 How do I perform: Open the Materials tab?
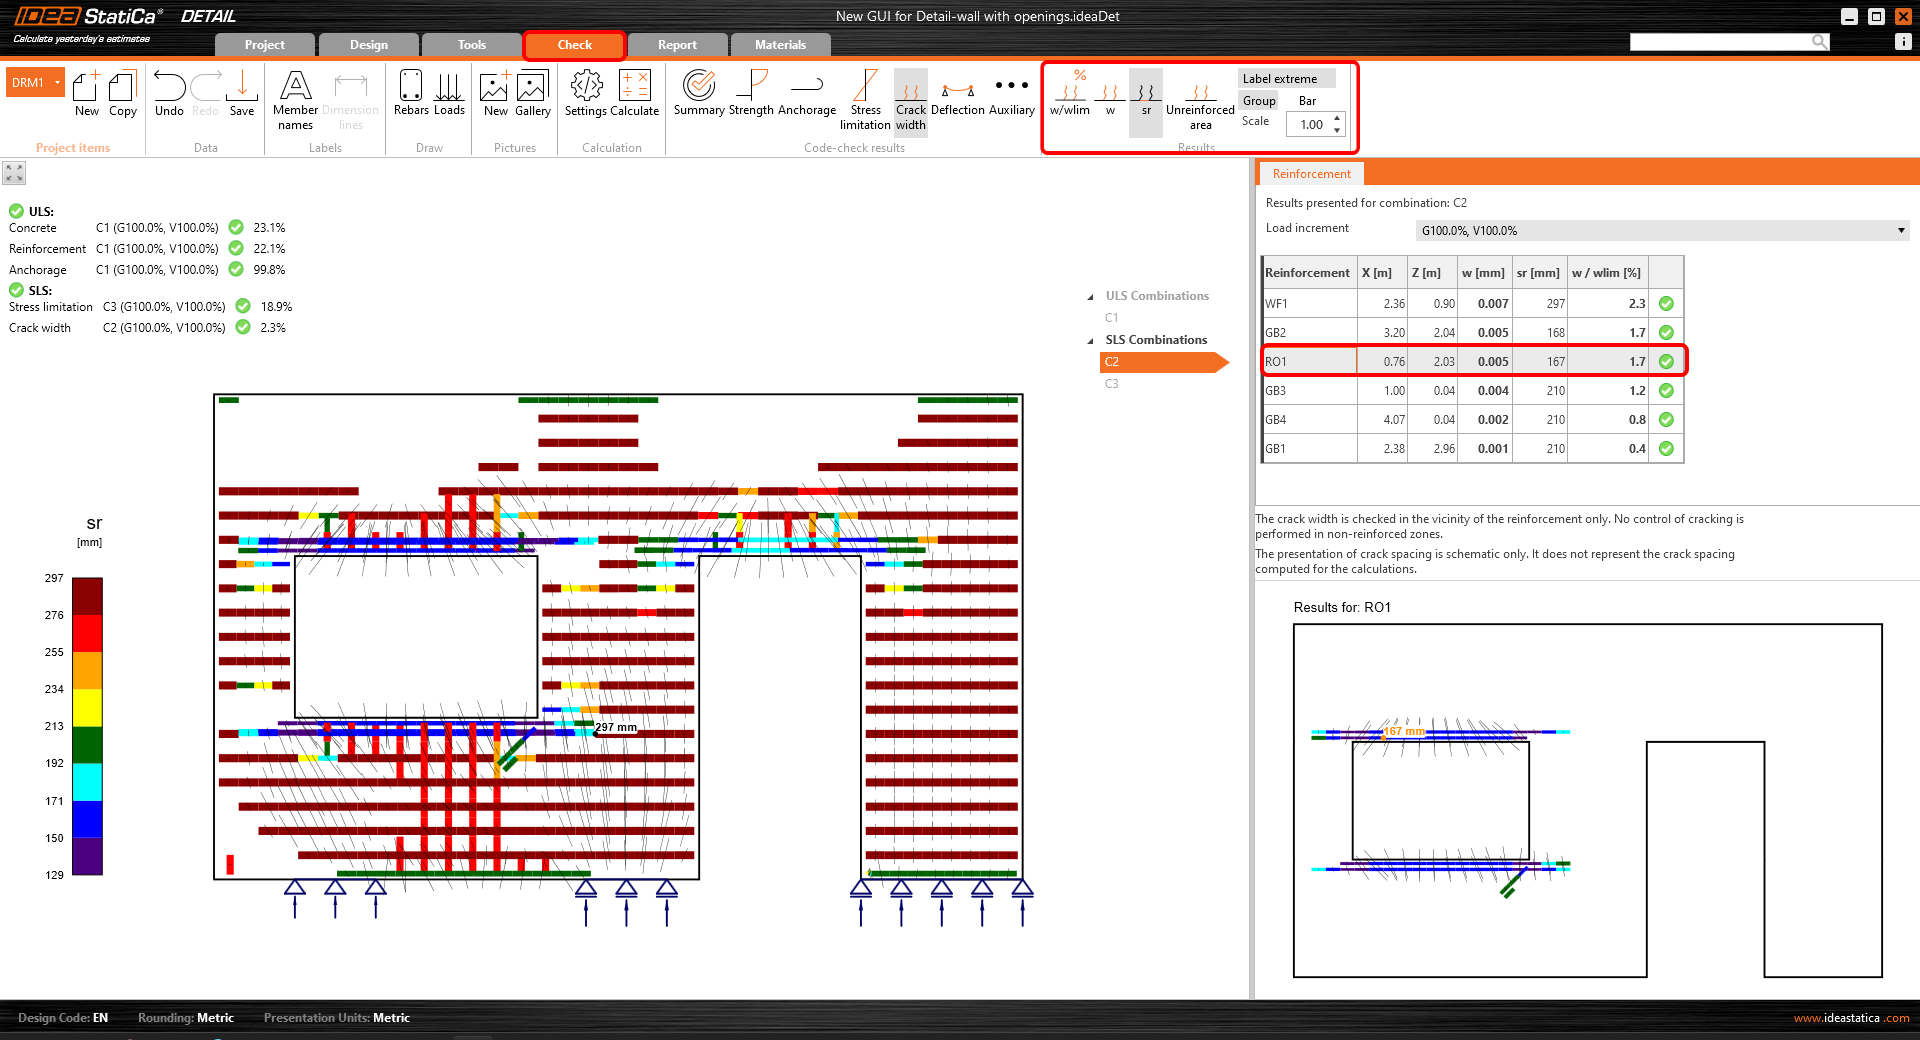(x=780, y=45)
